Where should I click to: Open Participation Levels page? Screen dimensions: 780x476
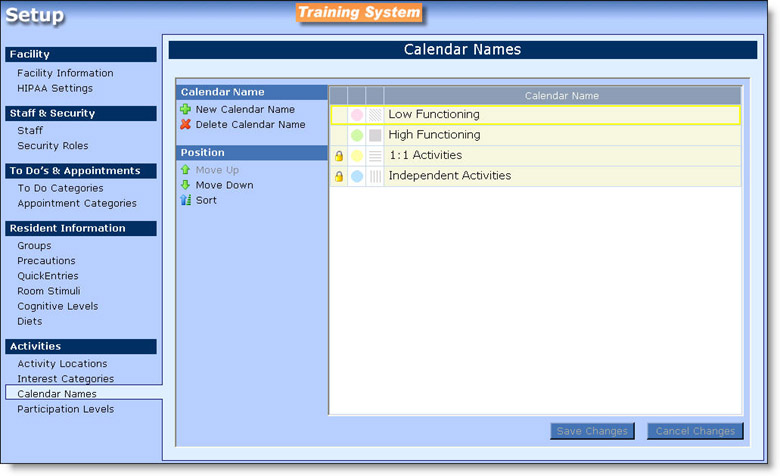pyautogui.click(x=65, y=409)
